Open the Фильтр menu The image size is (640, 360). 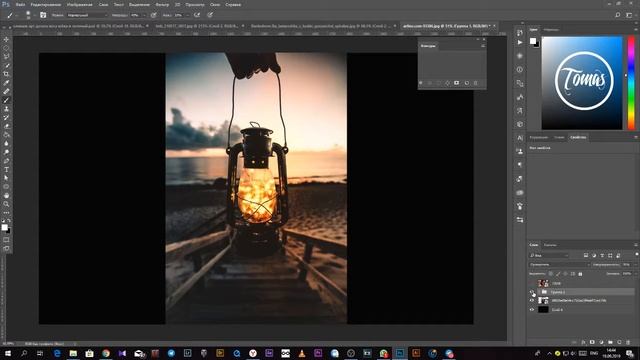(x=162, y=4)
